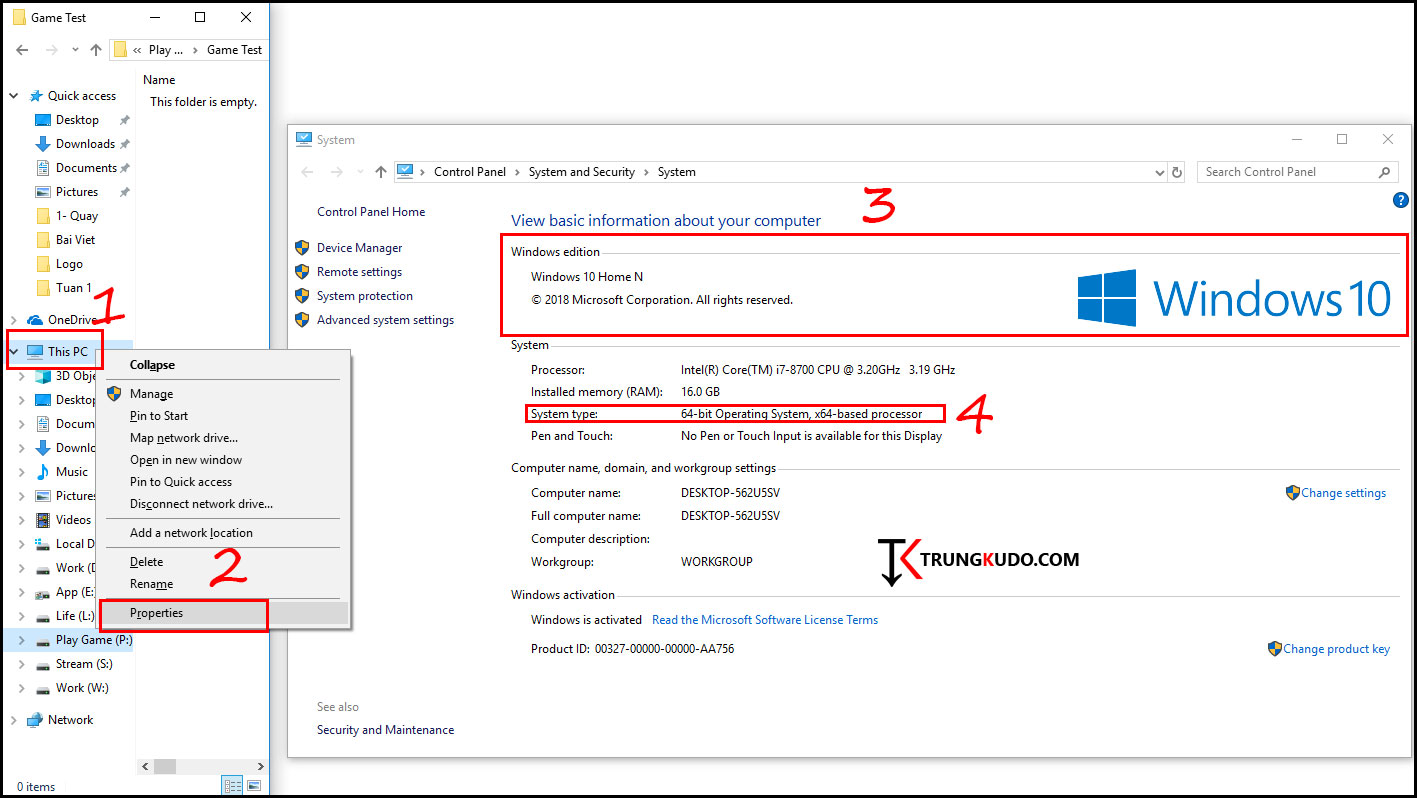
Task: Click Change settings link
Action: click(1343, 493)
